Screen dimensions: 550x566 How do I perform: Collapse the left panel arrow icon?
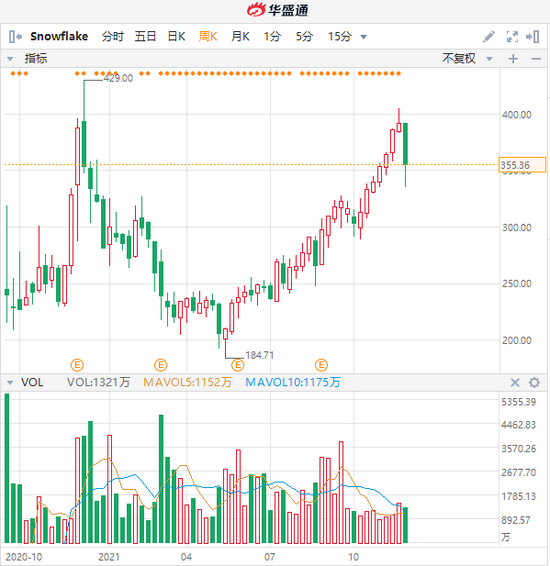(15, 36)
